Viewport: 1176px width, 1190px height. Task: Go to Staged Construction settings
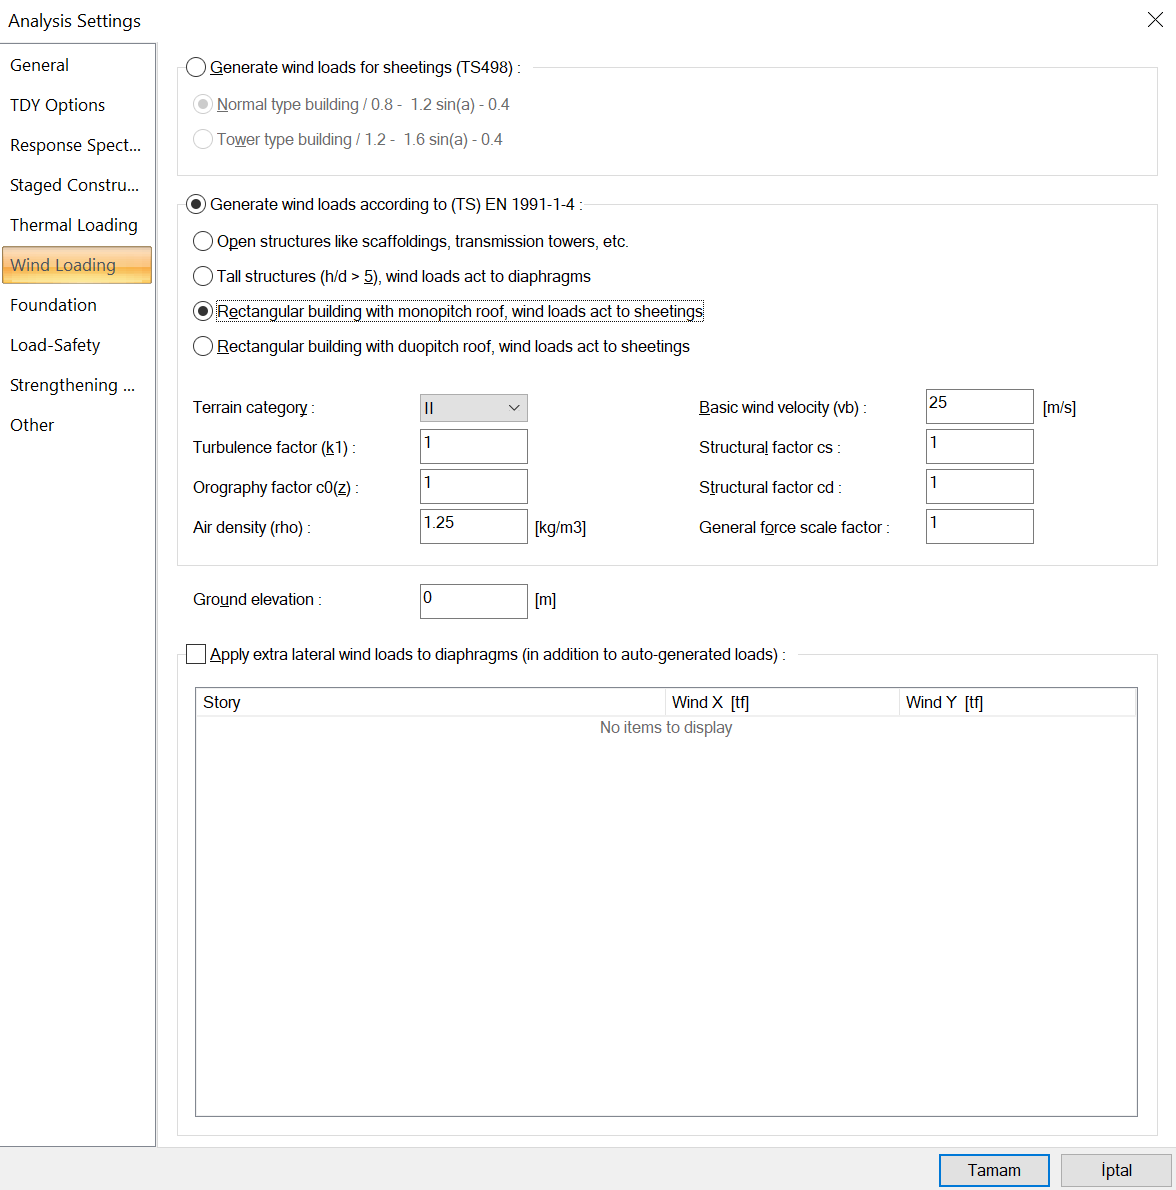[x=77, y=185]
